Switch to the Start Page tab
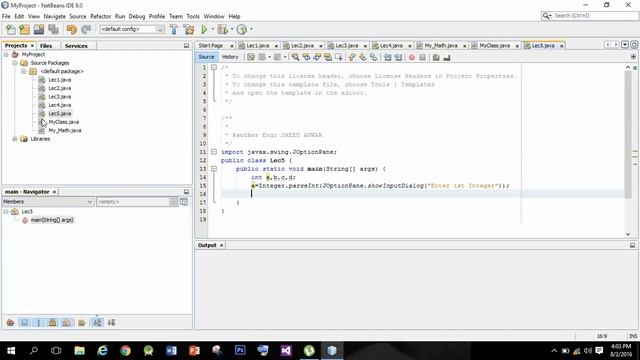Image resolution: width=640 pixels, height=360 pixels. pyautogui.click(x=211, y=46)
